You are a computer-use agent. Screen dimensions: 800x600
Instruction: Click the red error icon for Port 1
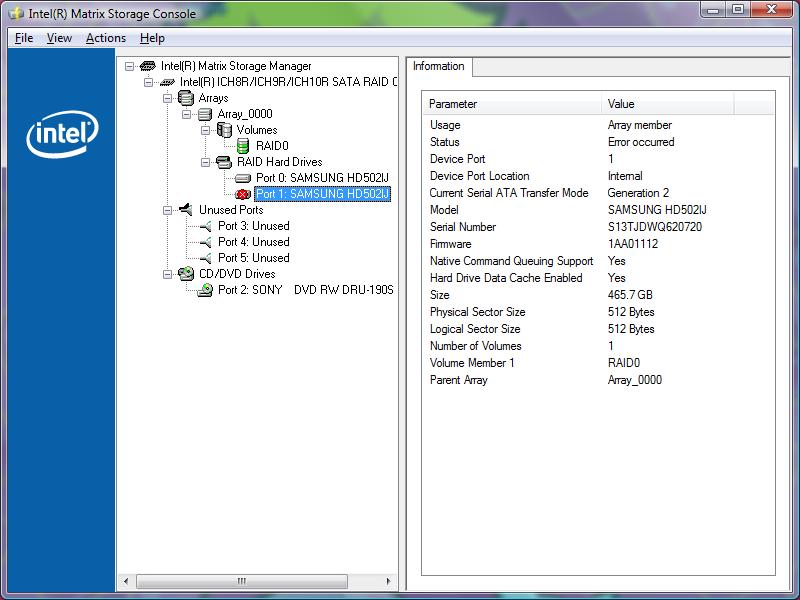point(243,194)
